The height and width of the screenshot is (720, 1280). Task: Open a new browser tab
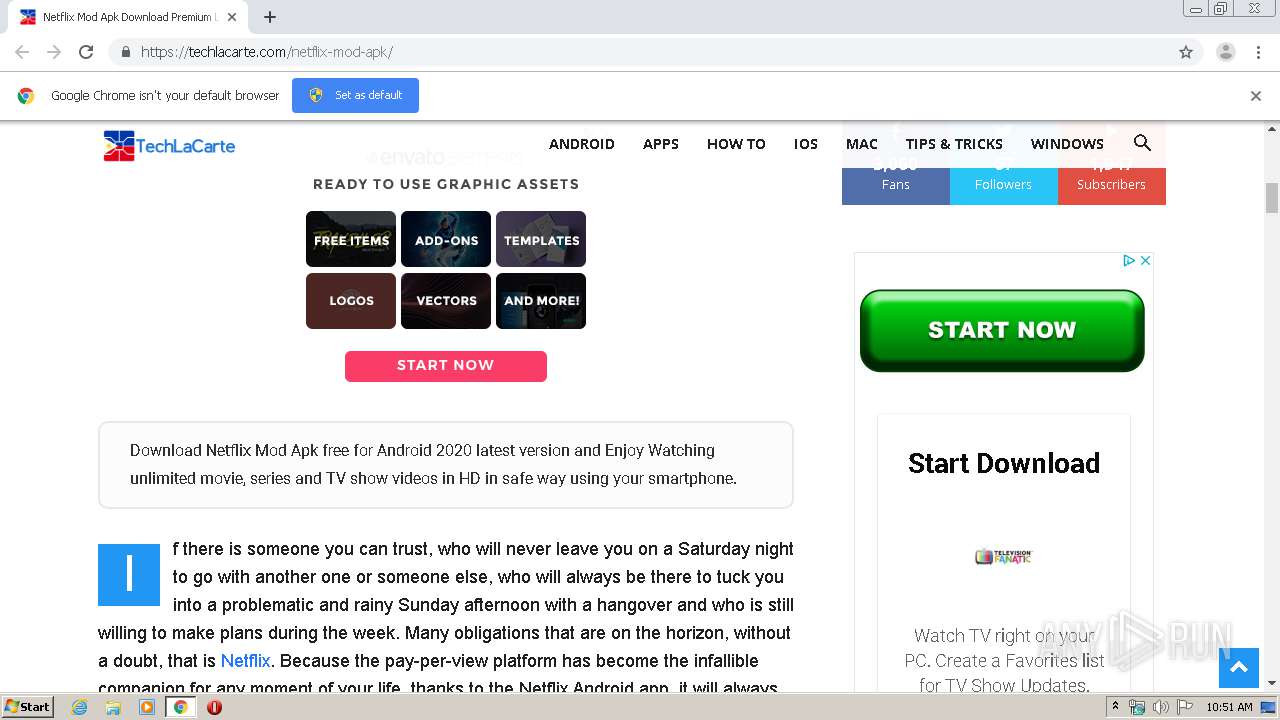tap(270, 17)
